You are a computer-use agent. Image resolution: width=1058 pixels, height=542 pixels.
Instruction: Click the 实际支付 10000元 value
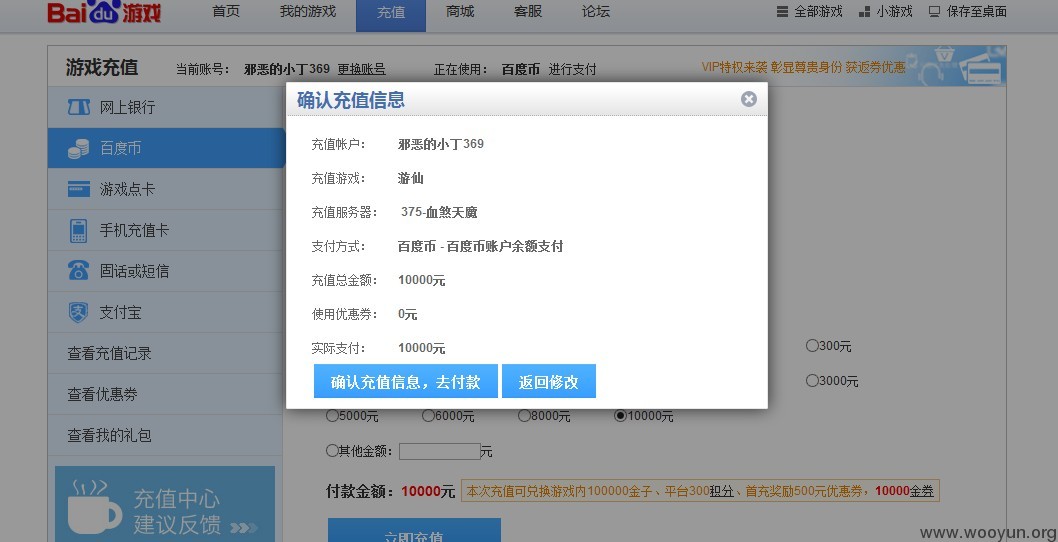[422, 348]
